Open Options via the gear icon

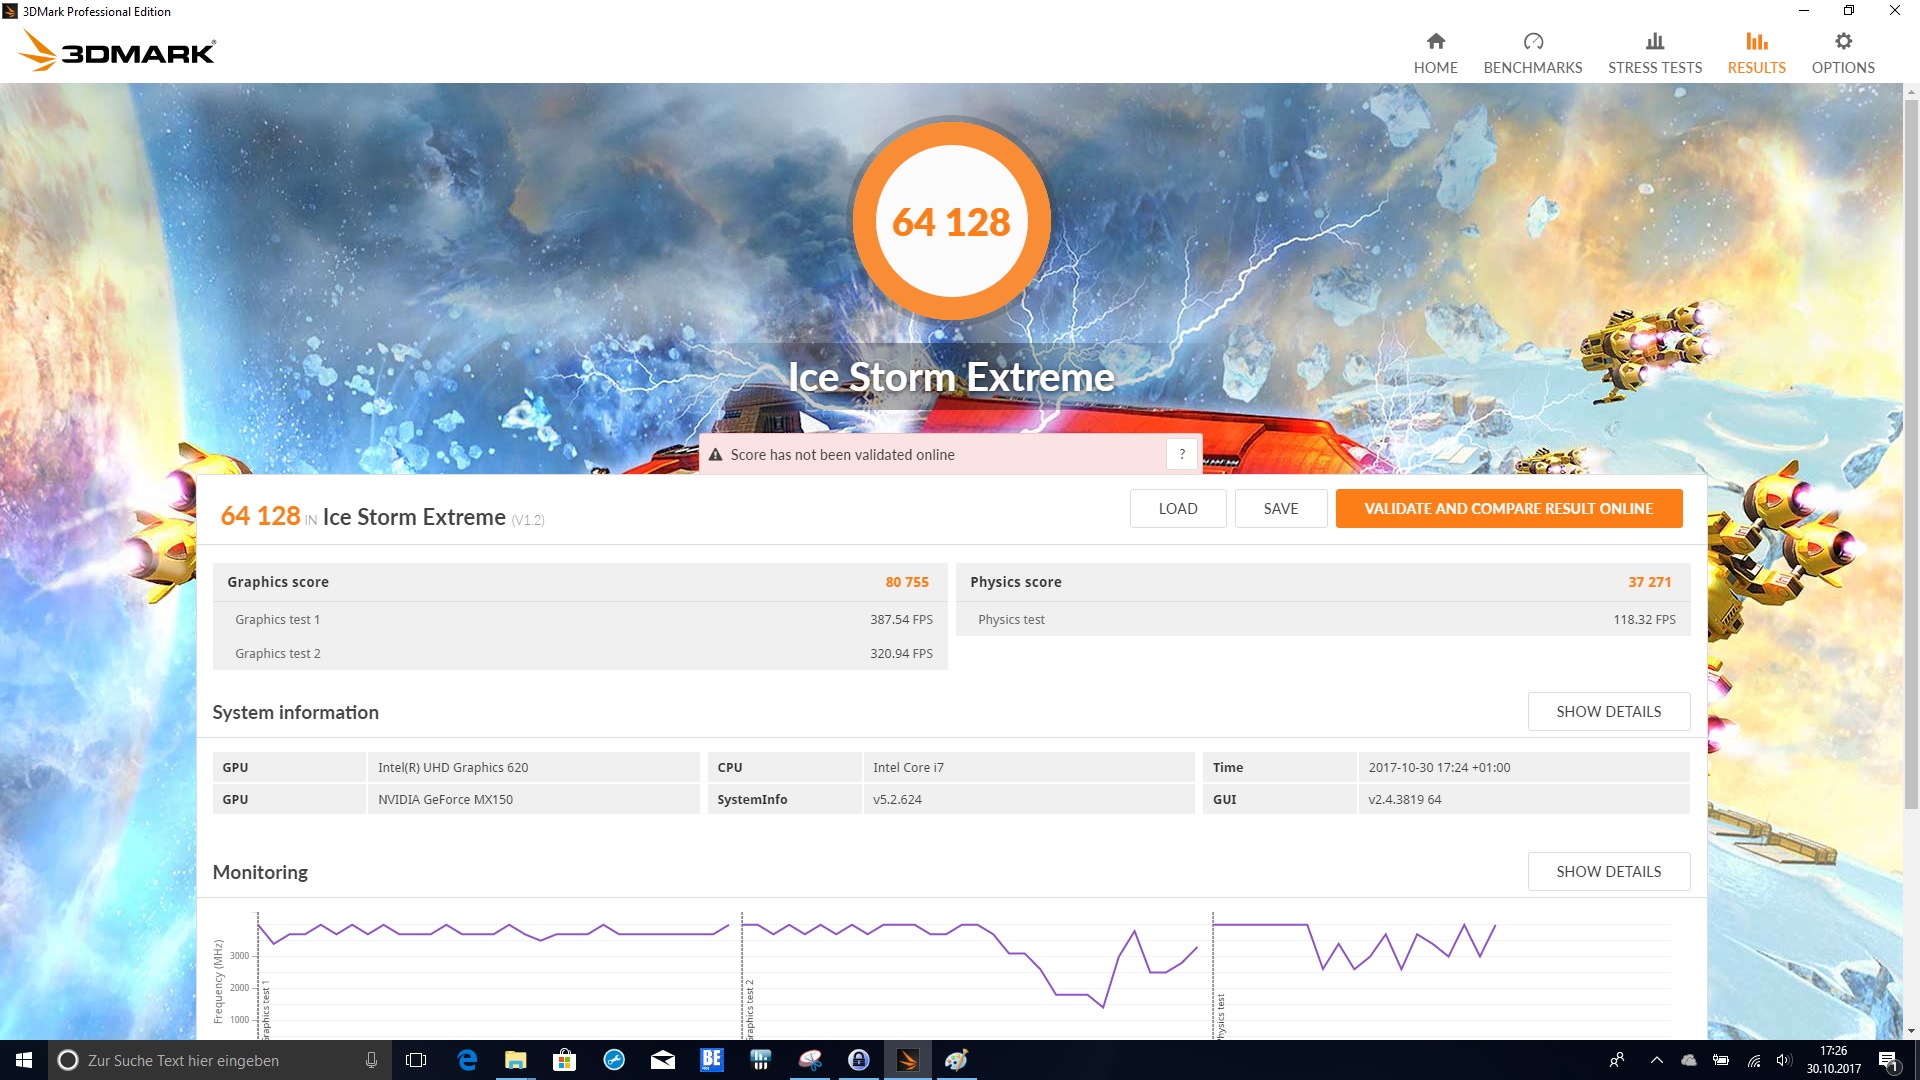1842,41
